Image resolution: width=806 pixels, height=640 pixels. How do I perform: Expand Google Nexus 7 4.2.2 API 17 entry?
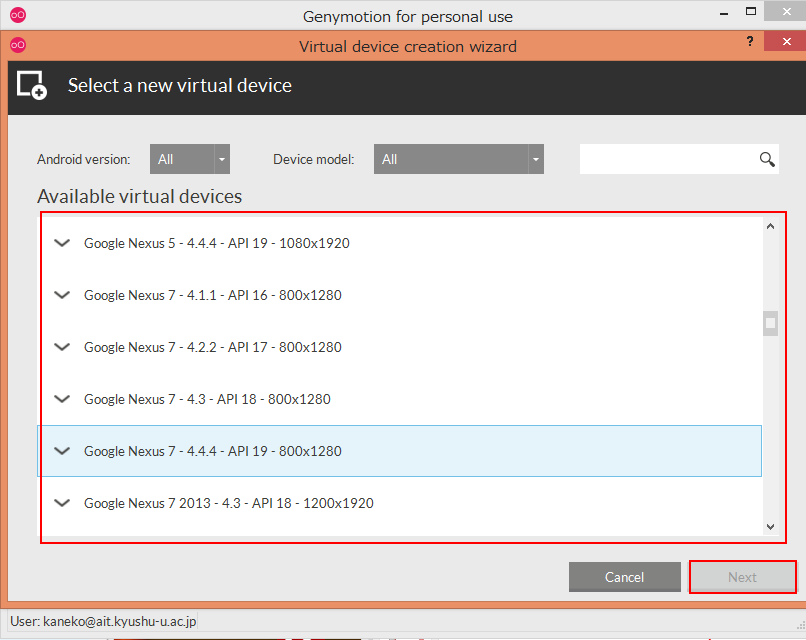click(x=62, y=347)
